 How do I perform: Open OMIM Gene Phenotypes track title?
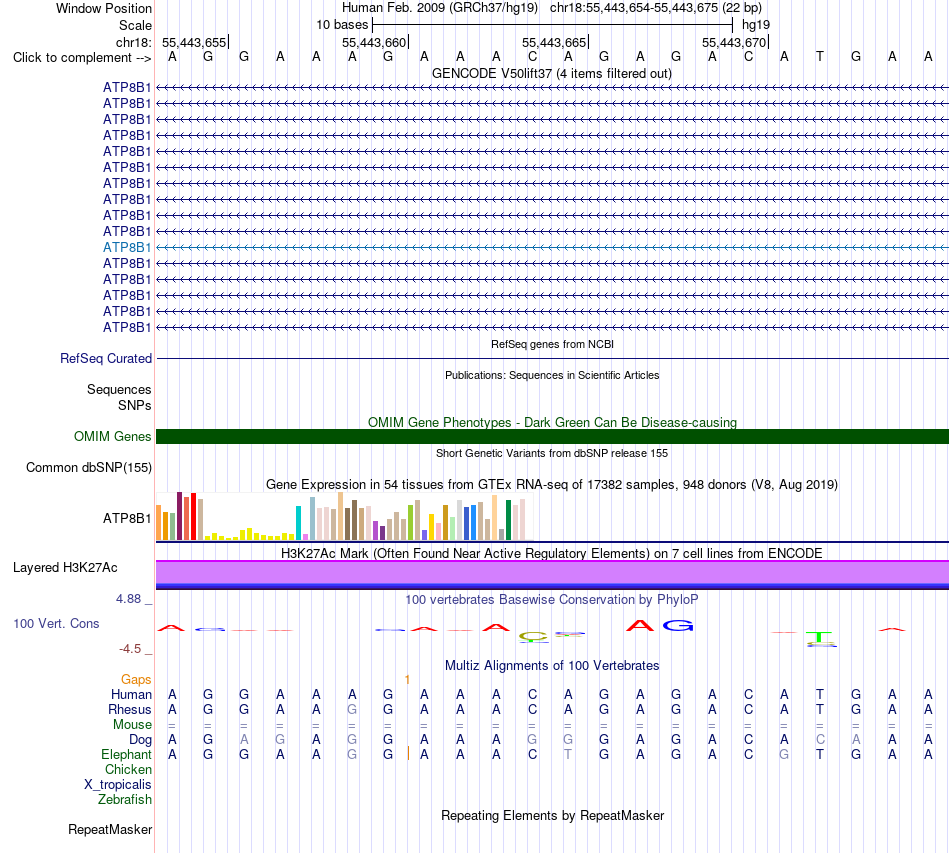click(x=552, y=422)
